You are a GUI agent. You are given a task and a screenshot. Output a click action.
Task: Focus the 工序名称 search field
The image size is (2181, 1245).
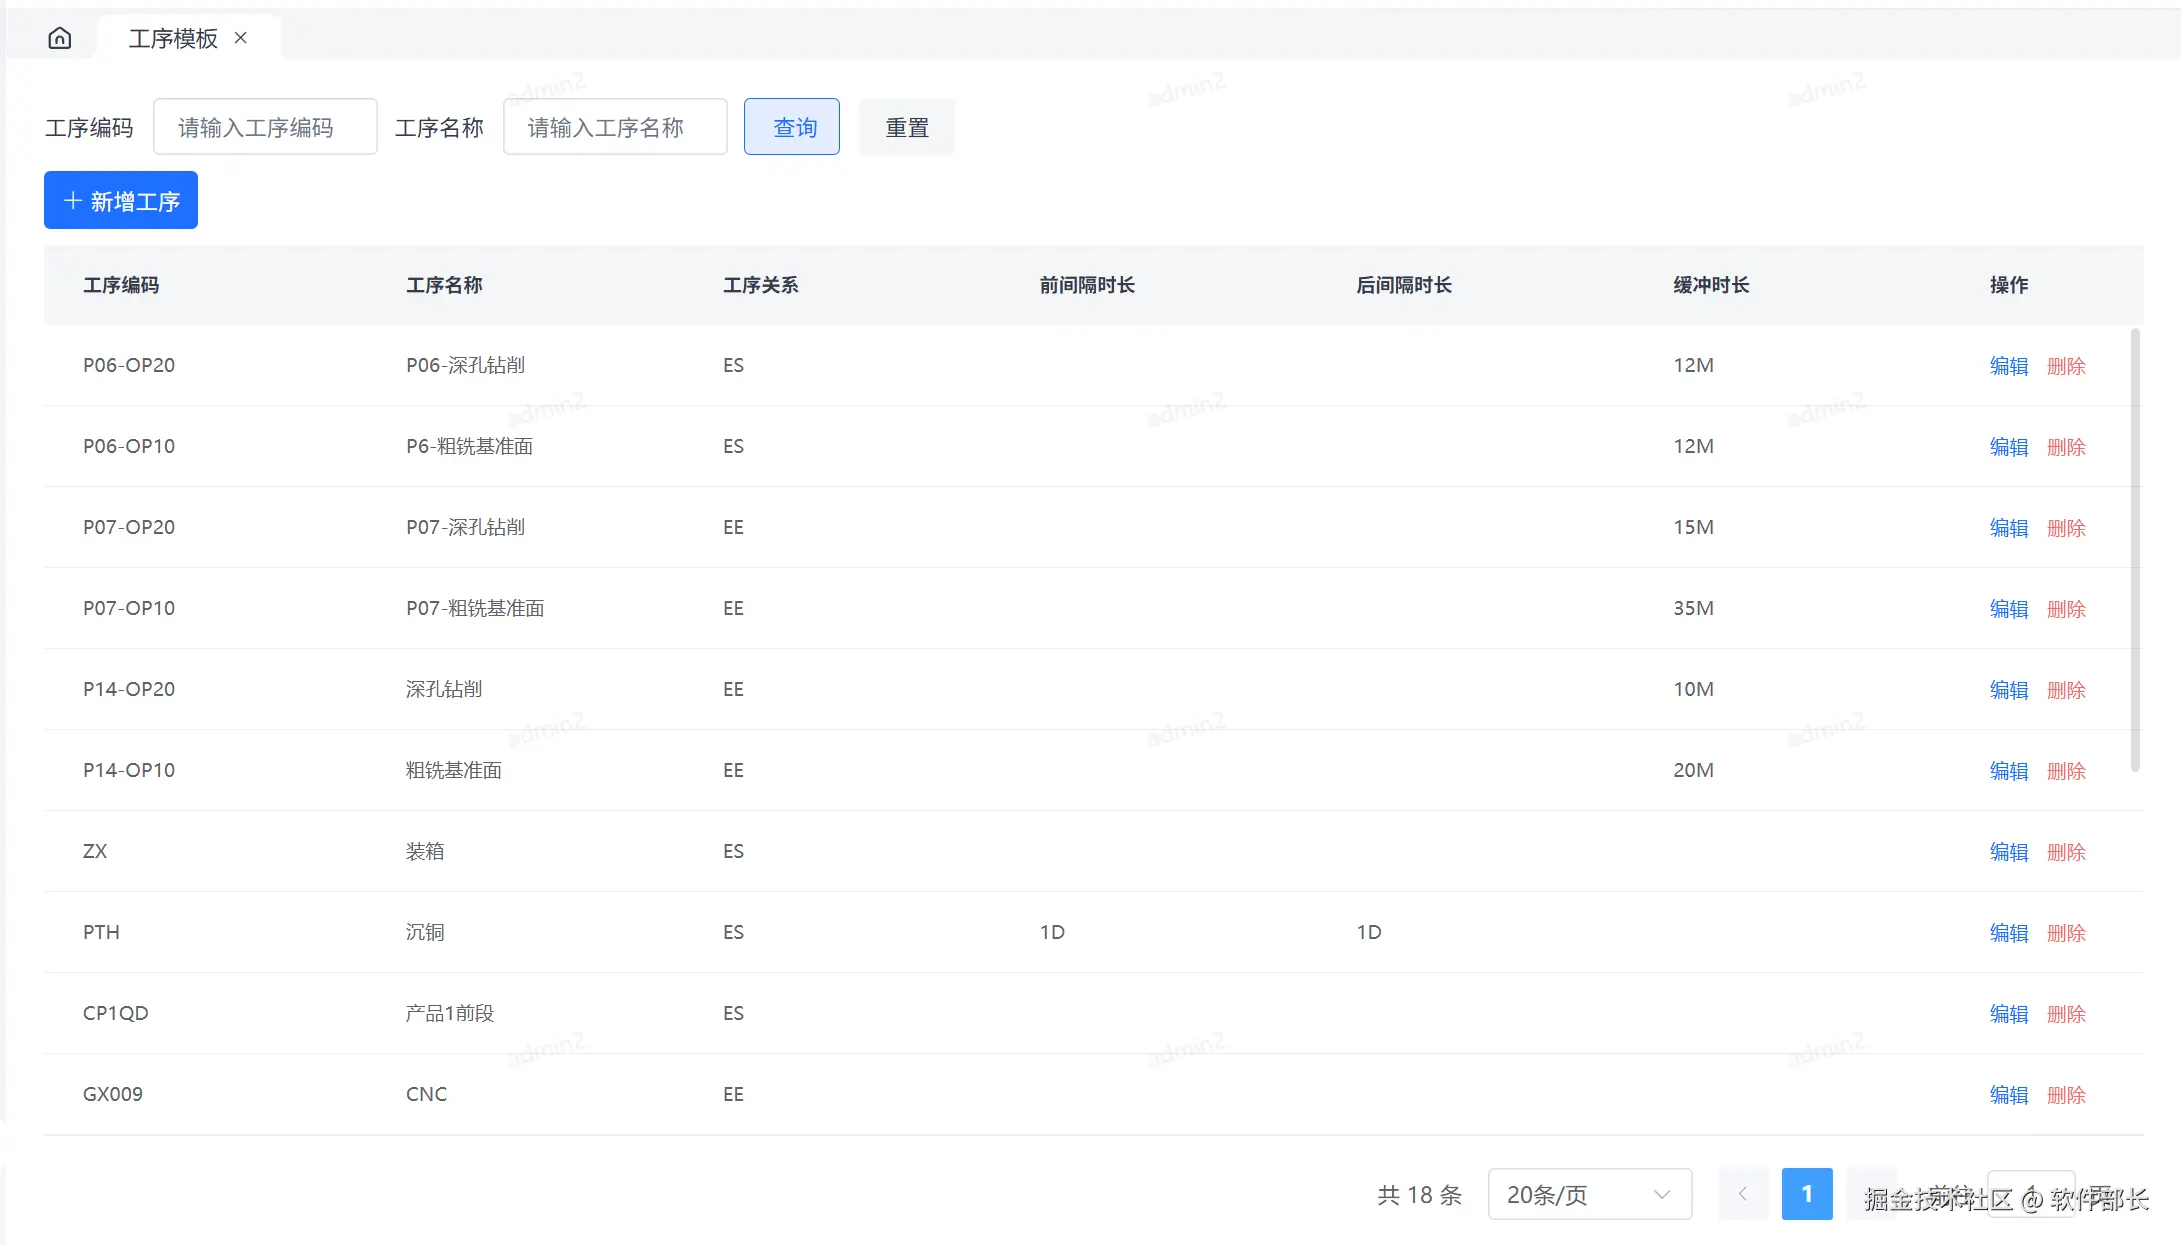tap(615, 127)
